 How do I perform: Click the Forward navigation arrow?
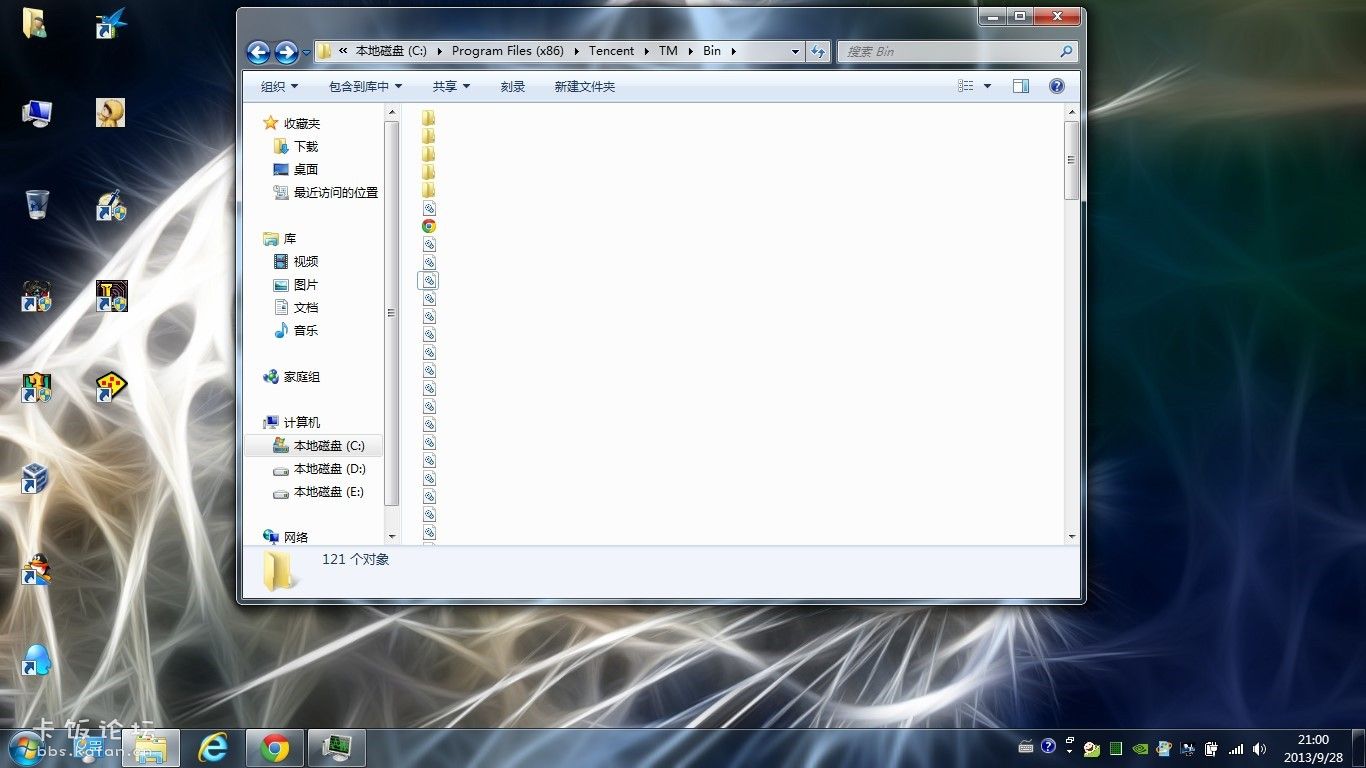286,52
